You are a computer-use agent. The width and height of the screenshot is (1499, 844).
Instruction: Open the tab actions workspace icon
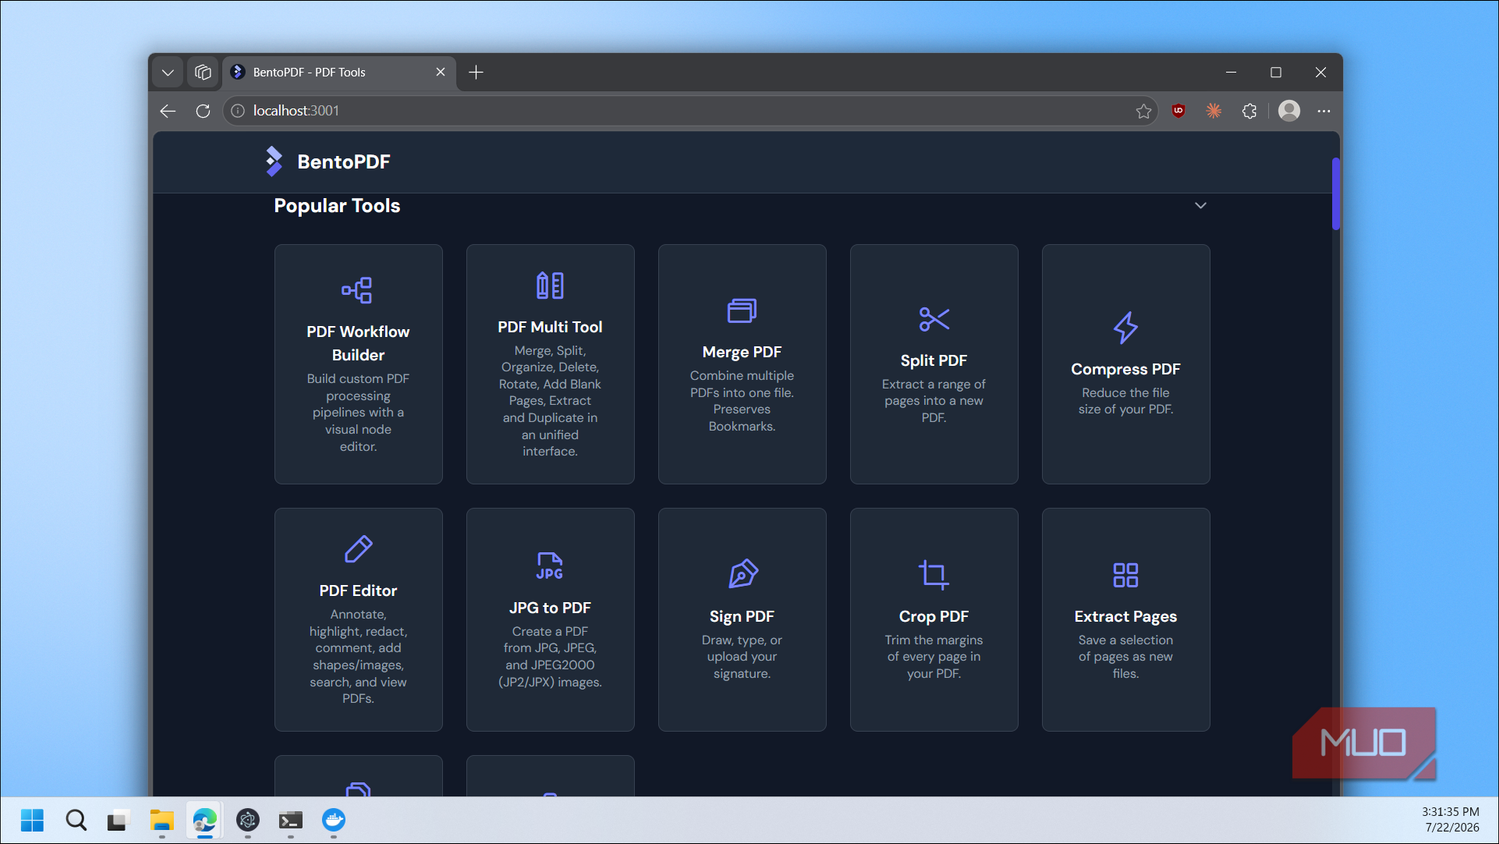(203, 72)
